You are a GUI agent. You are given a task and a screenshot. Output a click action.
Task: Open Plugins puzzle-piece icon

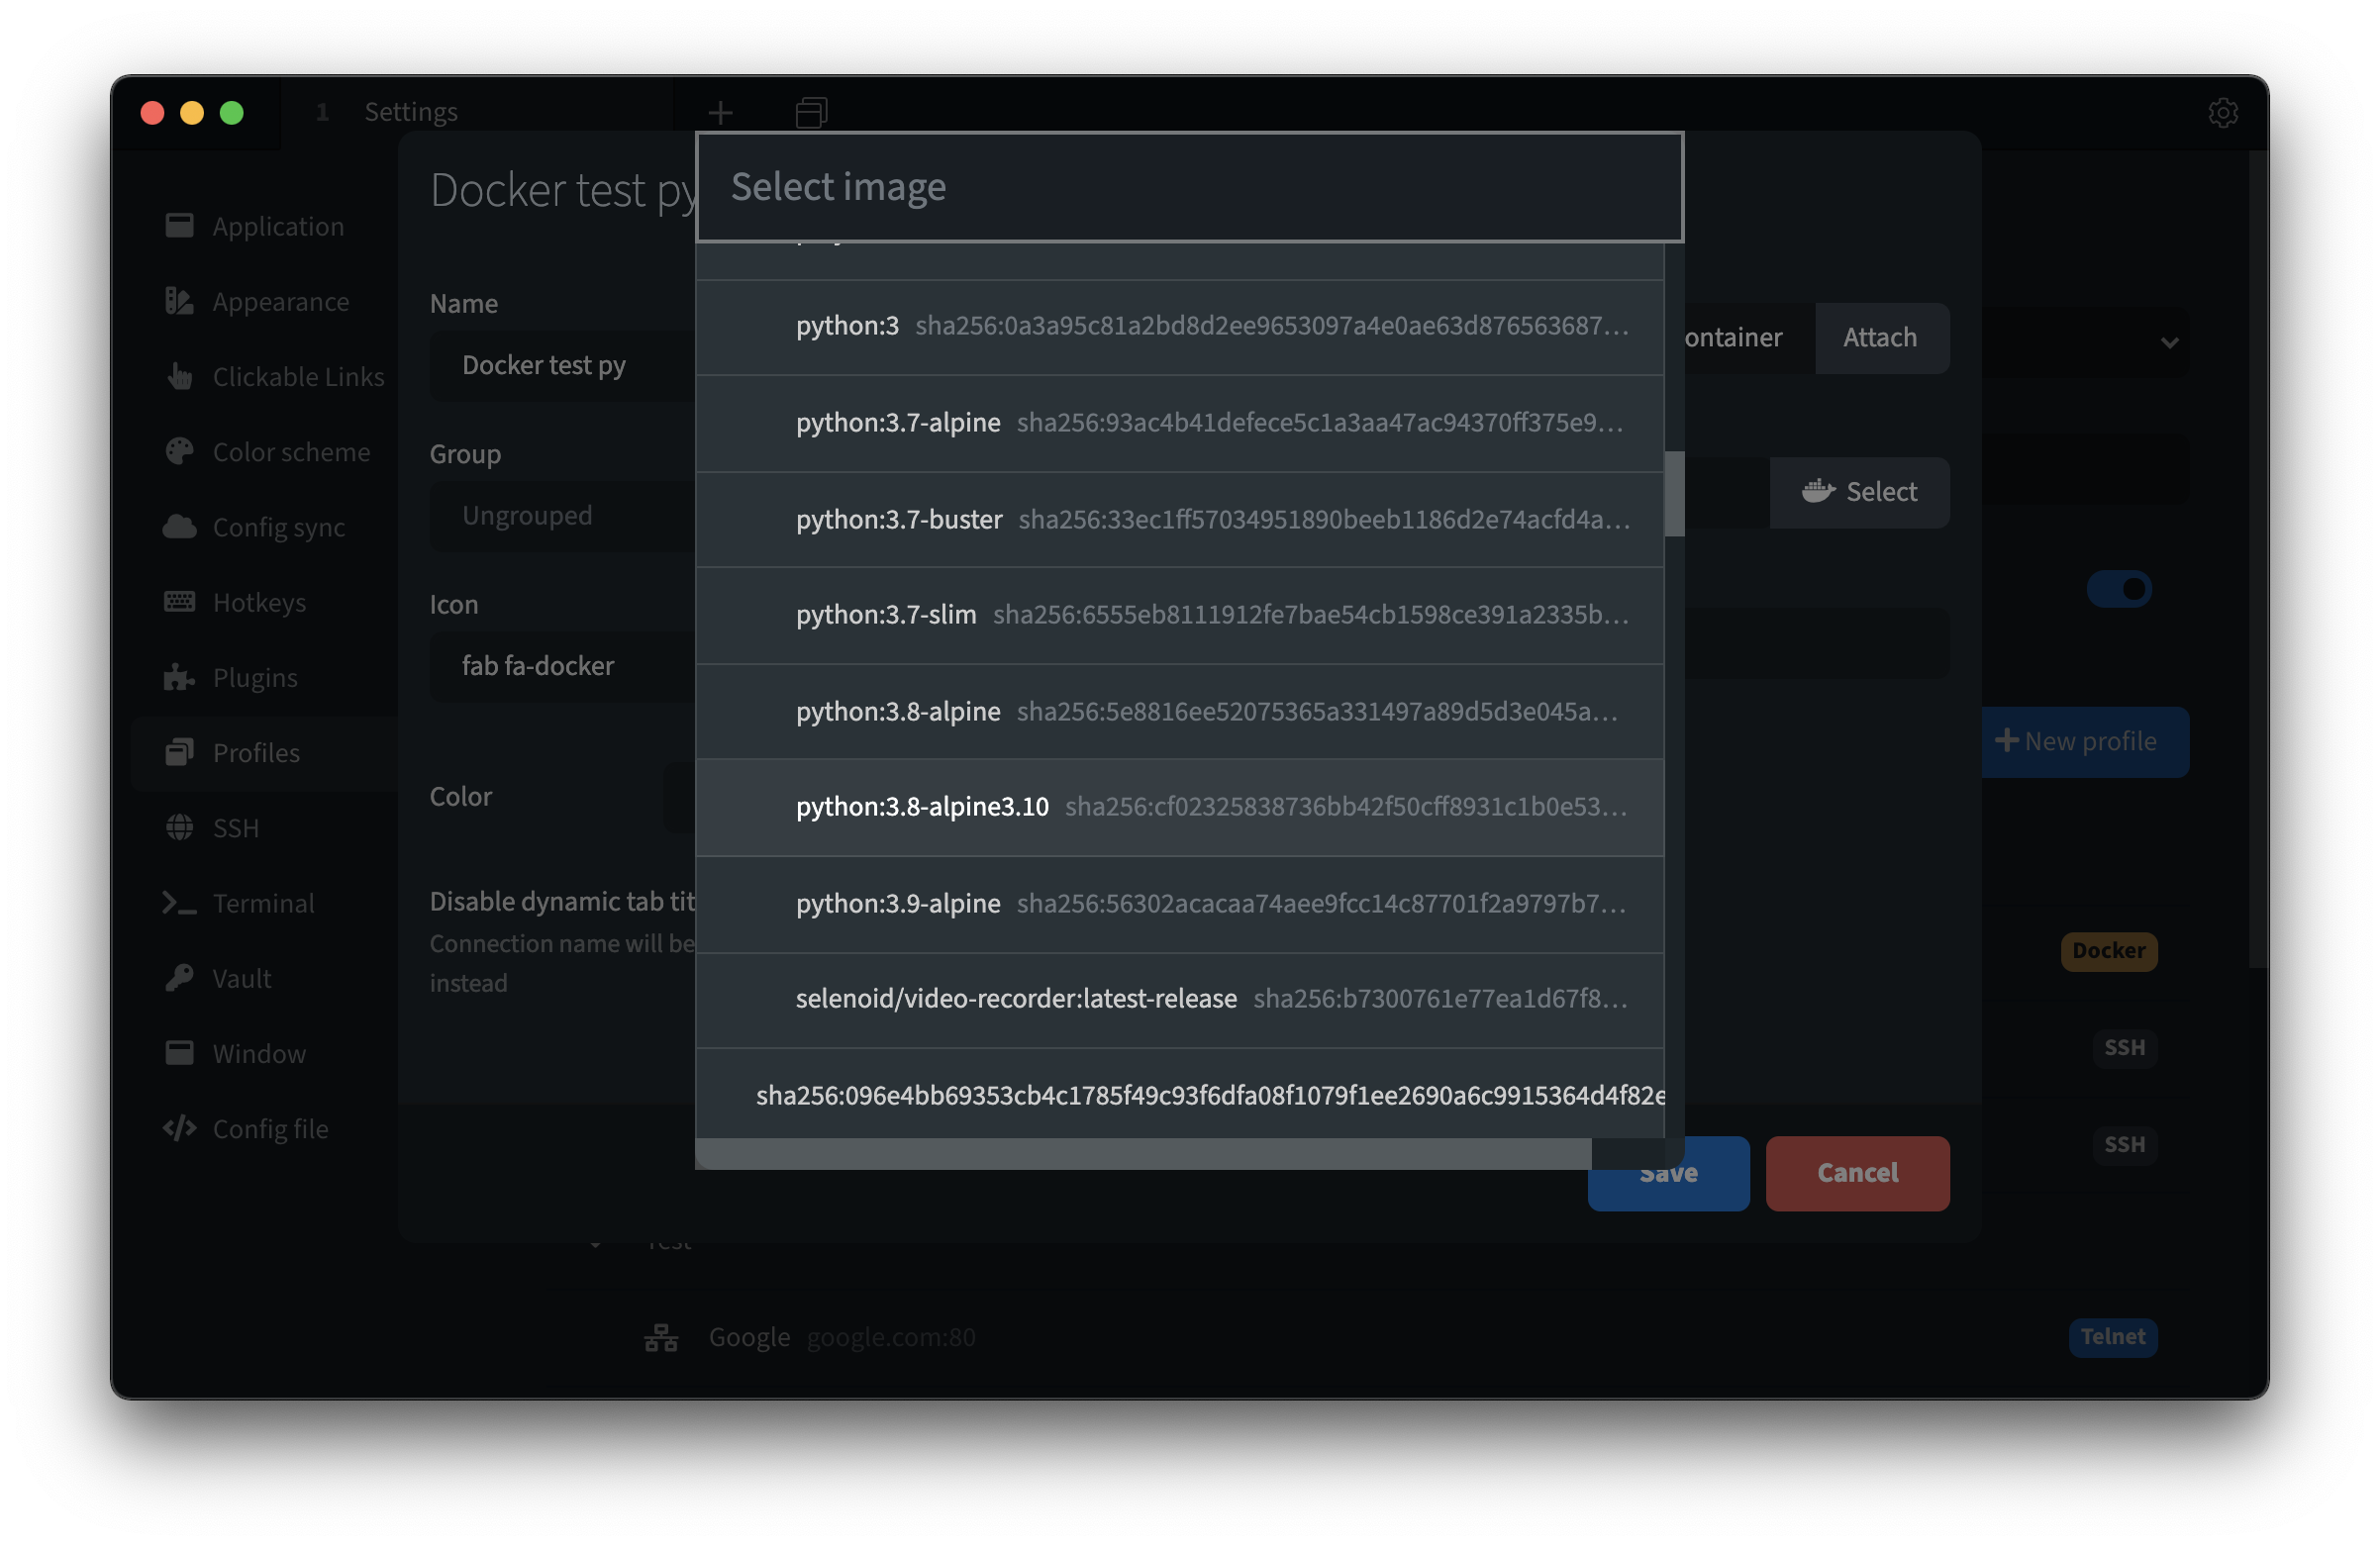coord(179,677)
